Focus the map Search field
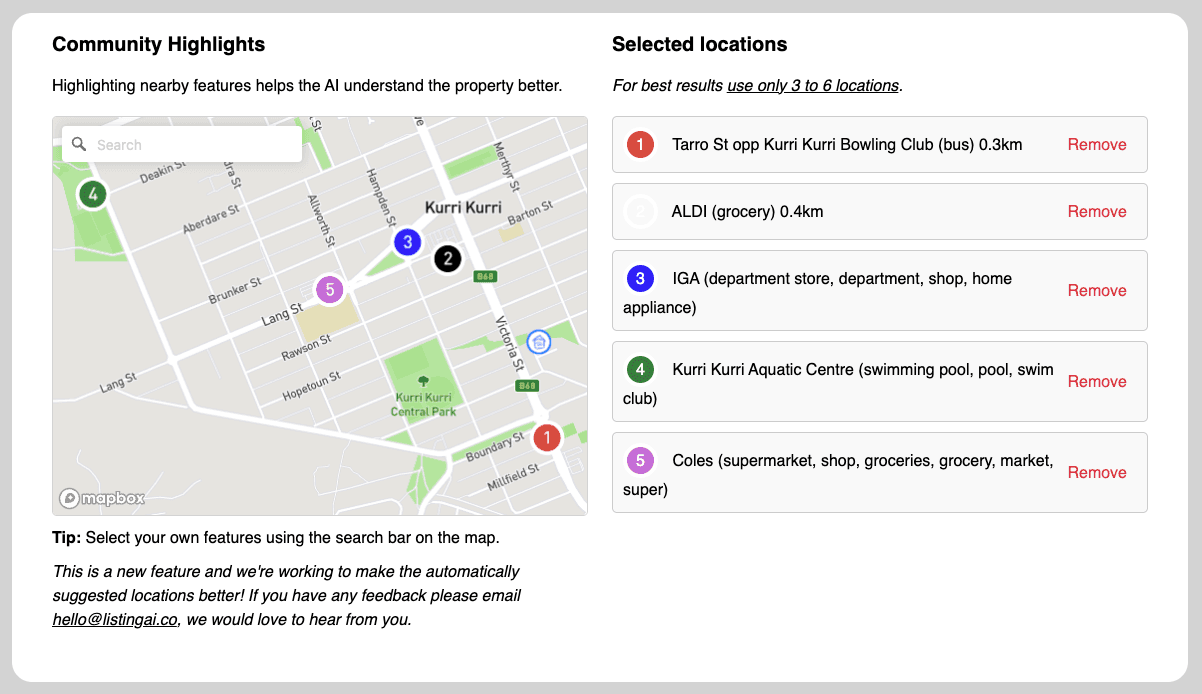Image resolution: width=1202 pixels, height=694 pixels. (x=182, y=144)
